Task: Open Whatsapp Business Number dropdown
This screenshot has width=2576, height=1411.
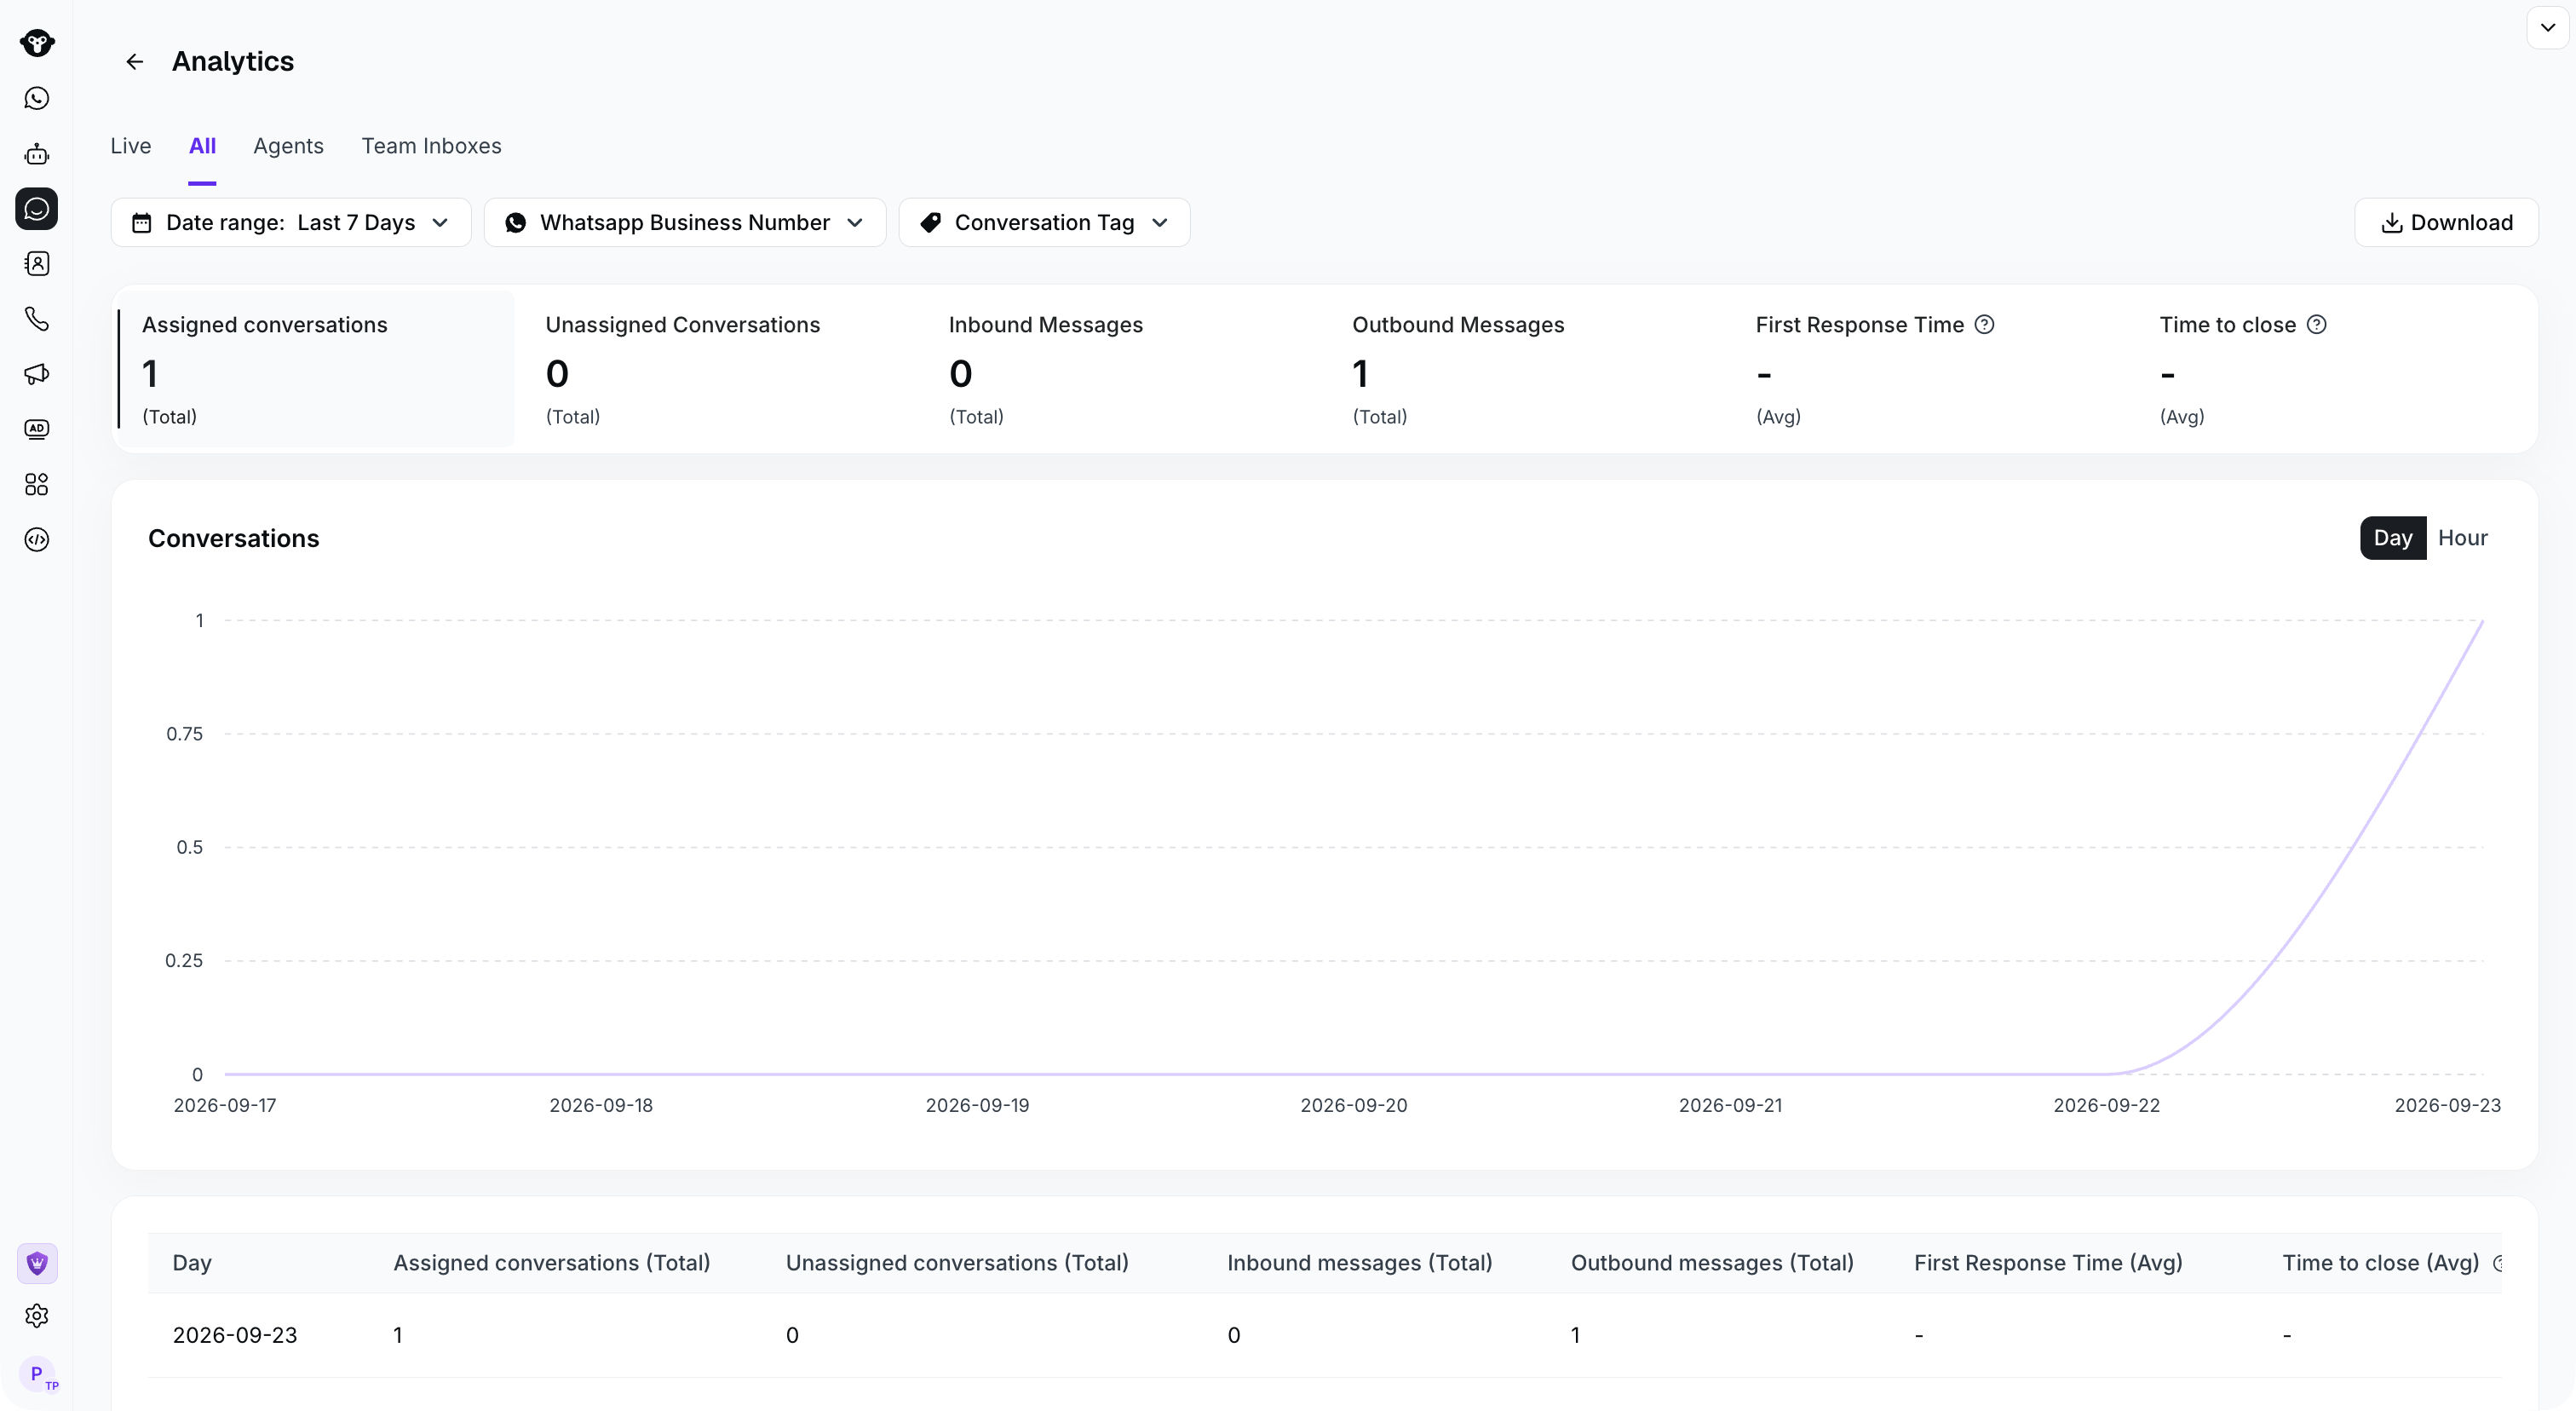Action: point(685,222)
